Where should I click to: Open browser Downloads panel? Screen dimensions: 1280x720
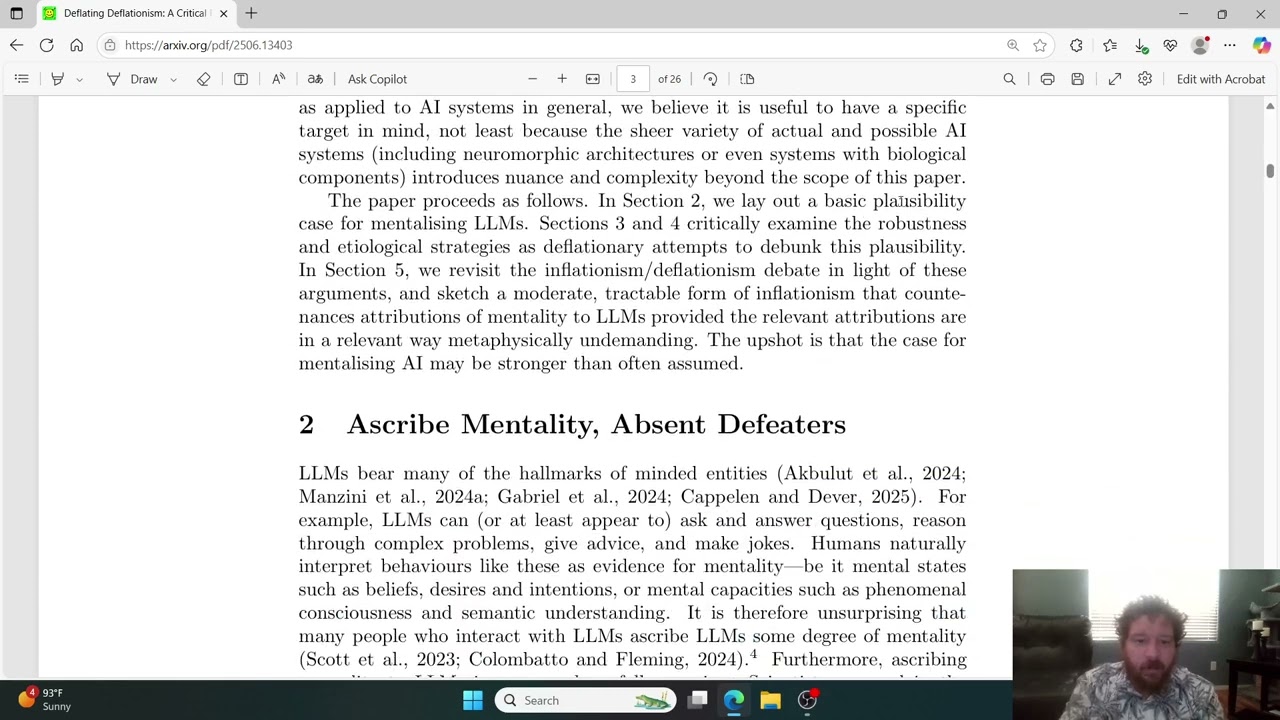(1140, 45)
